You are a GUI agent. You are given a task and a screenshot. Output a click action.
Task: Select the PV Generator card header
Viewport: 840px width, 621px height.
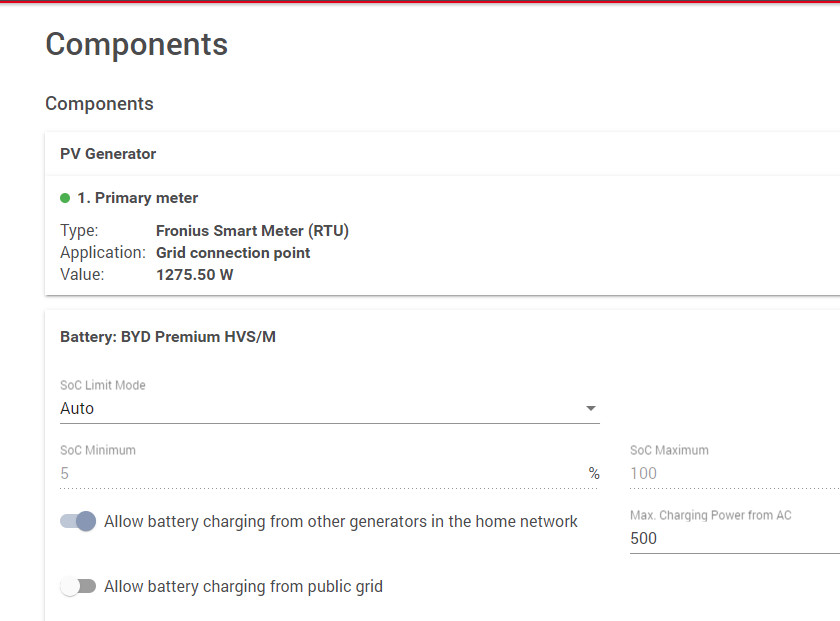[x=108, y=154]
